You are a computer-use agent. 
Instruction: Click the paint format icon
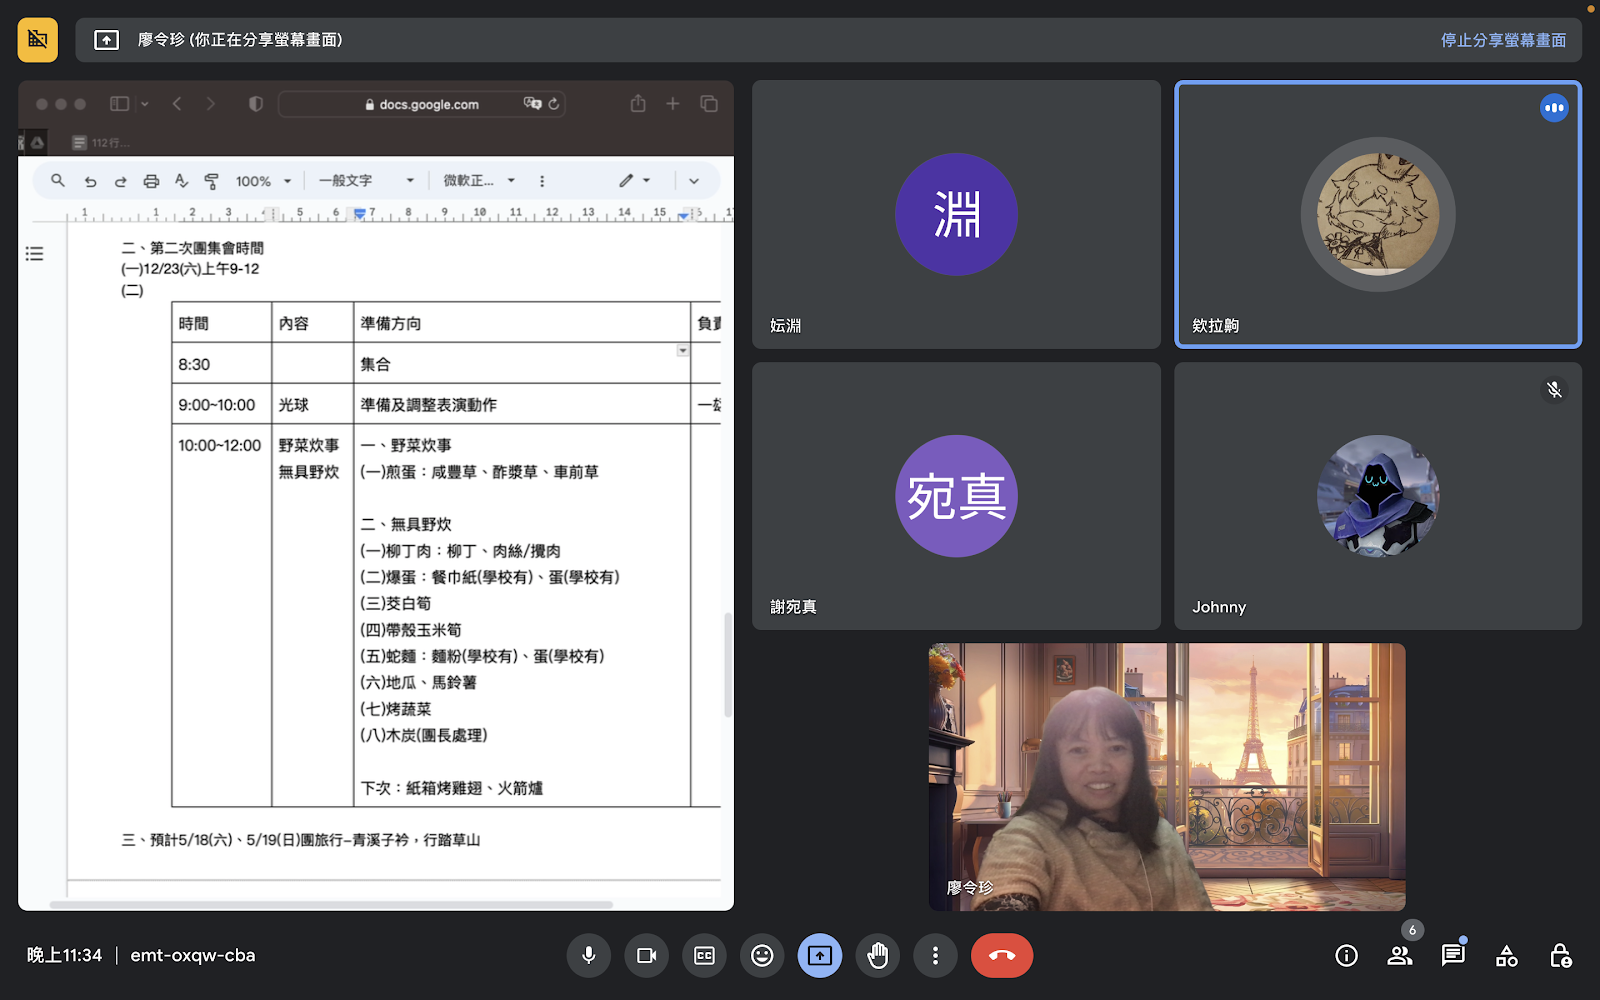[x=211, y=181]
